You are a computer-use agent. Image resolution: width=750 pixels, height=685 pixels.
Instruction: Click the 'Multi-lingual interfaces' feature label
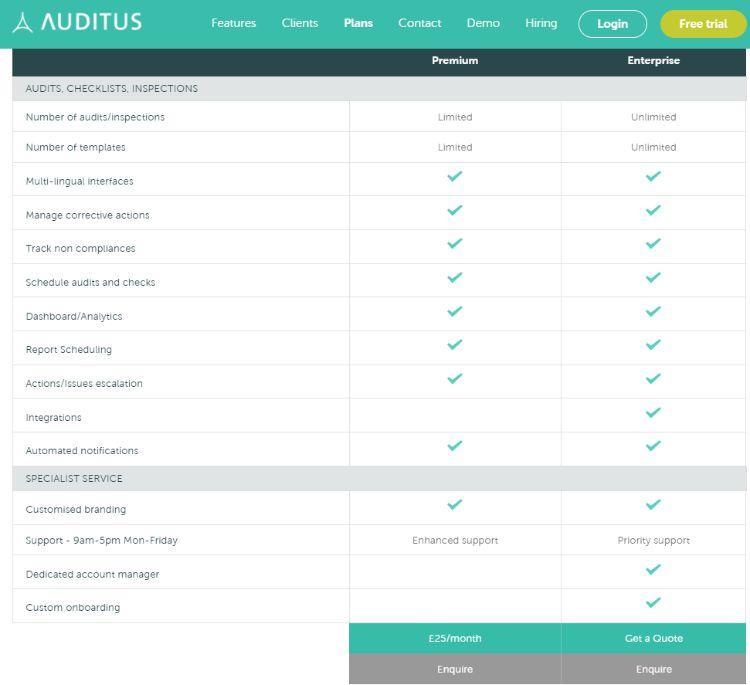tap(79, 181)
